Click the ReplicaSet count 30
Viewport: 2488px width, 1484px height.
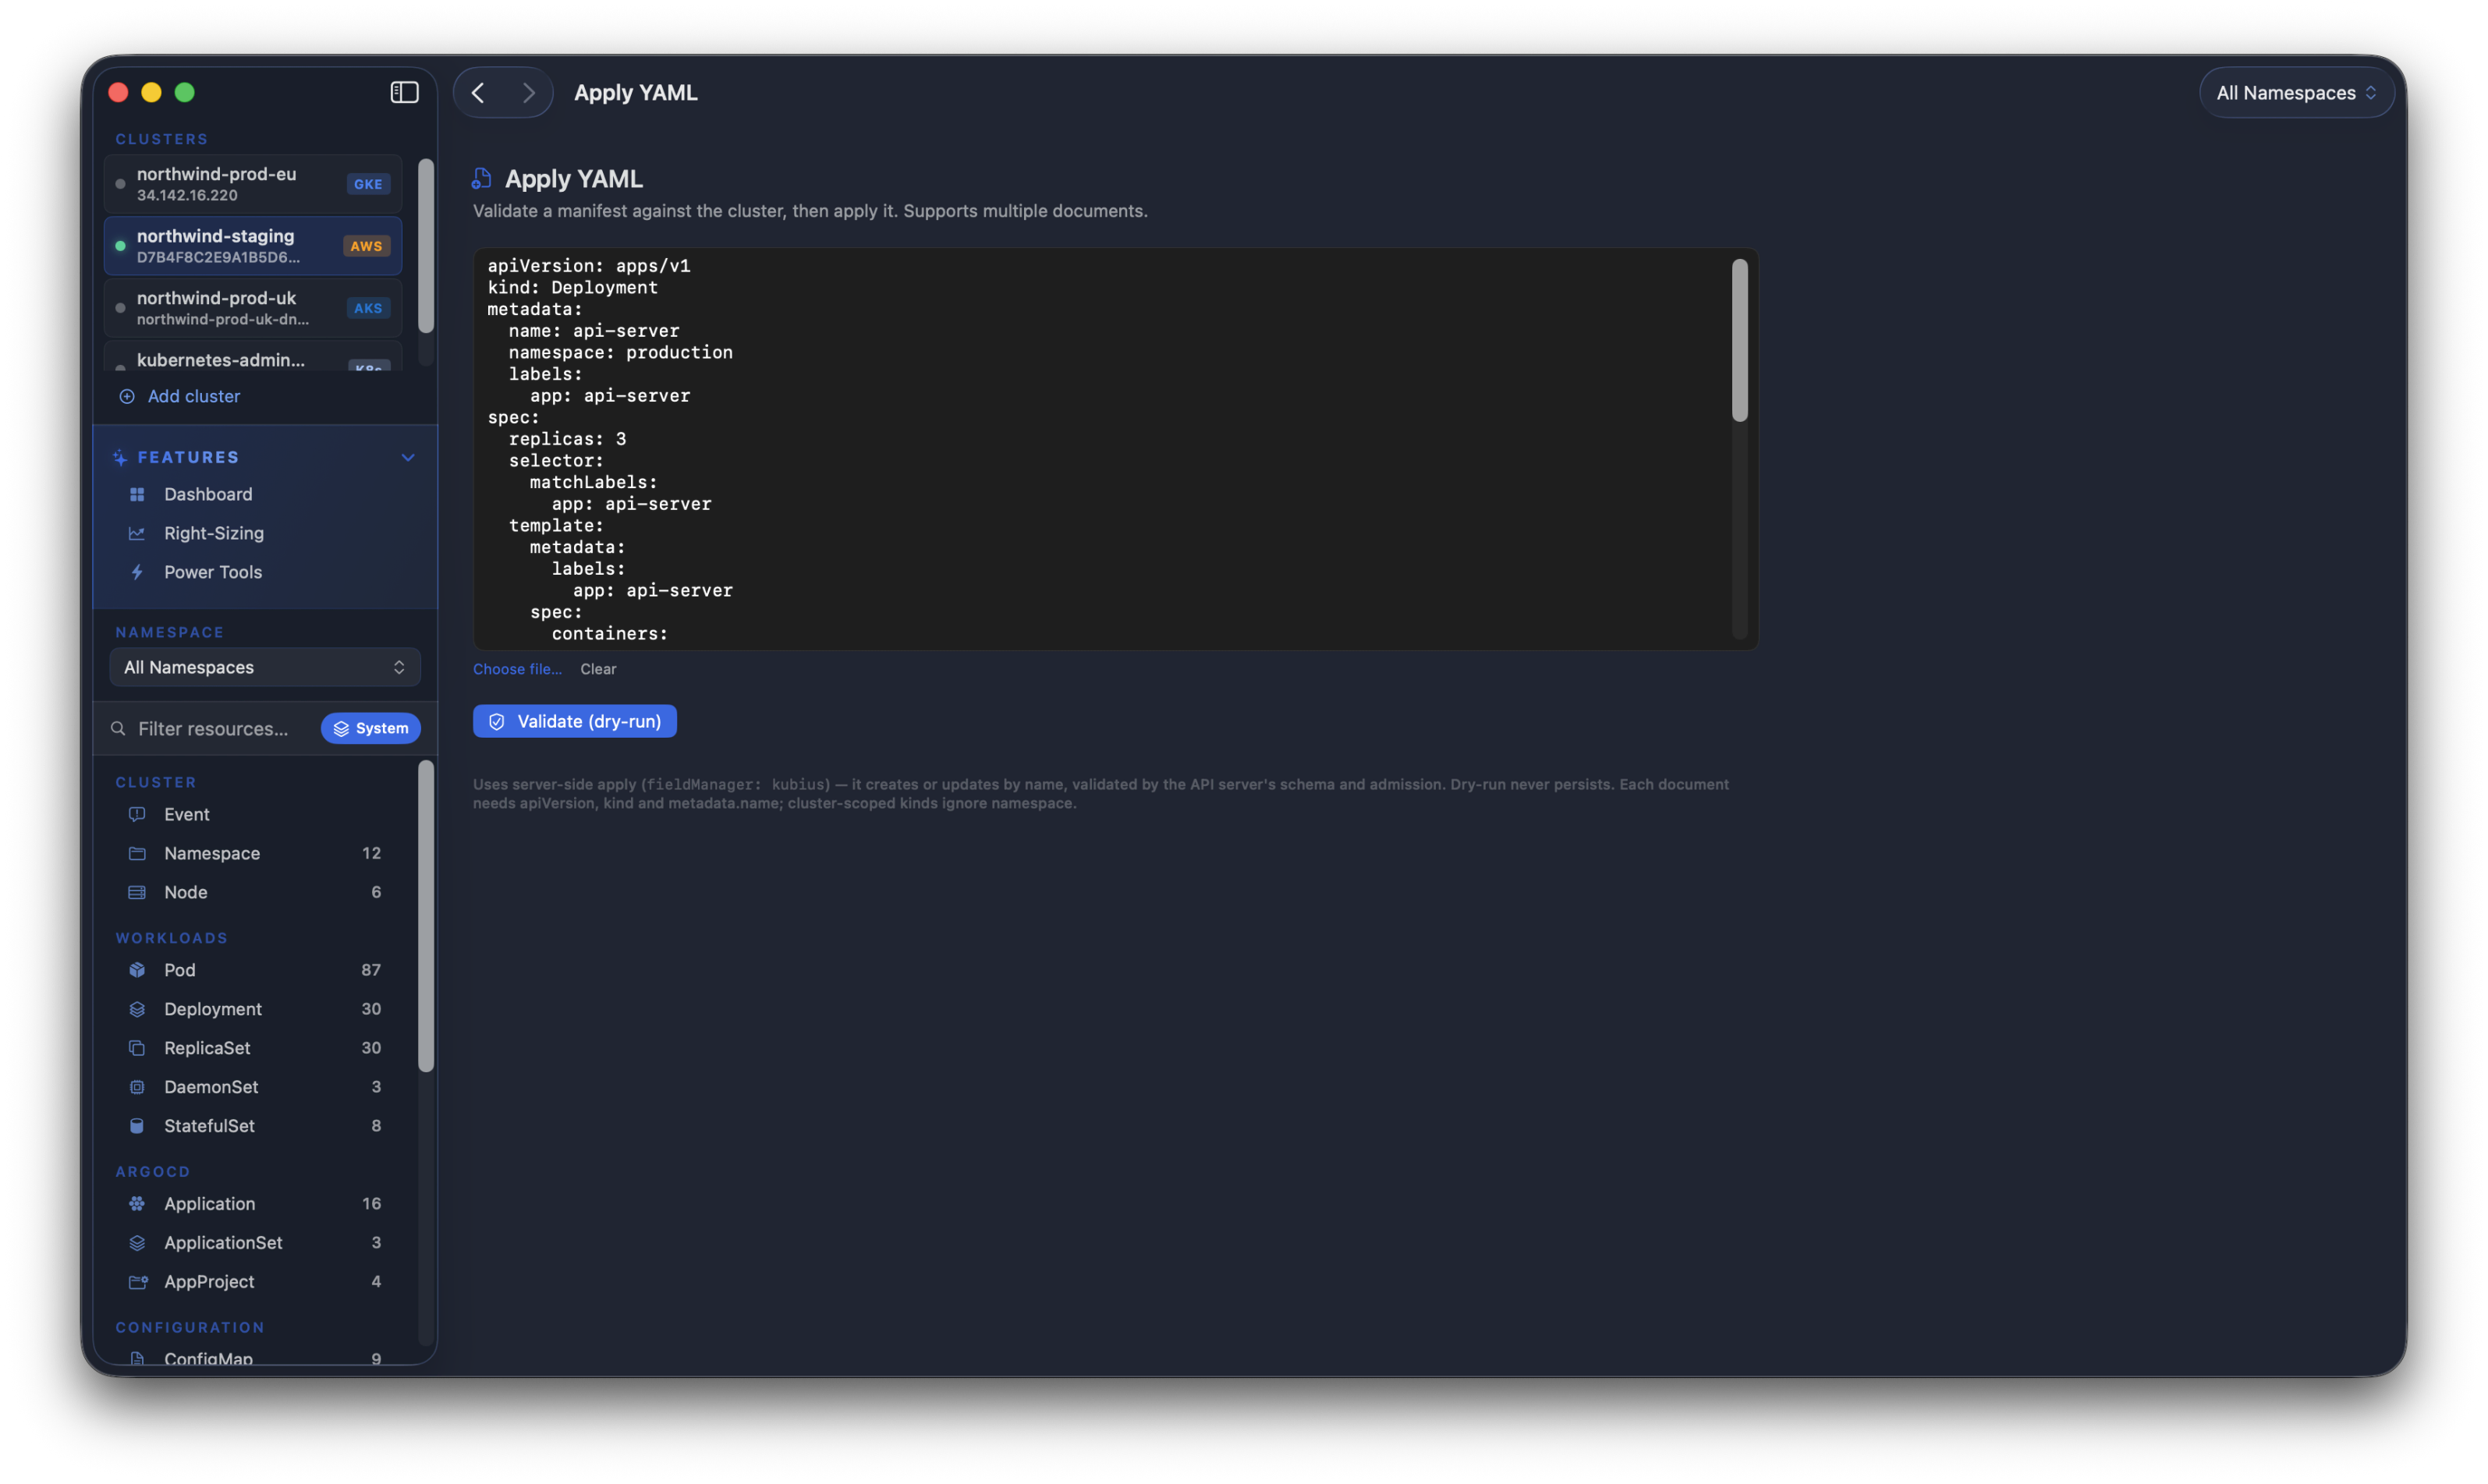click(x=371, y=1048)
